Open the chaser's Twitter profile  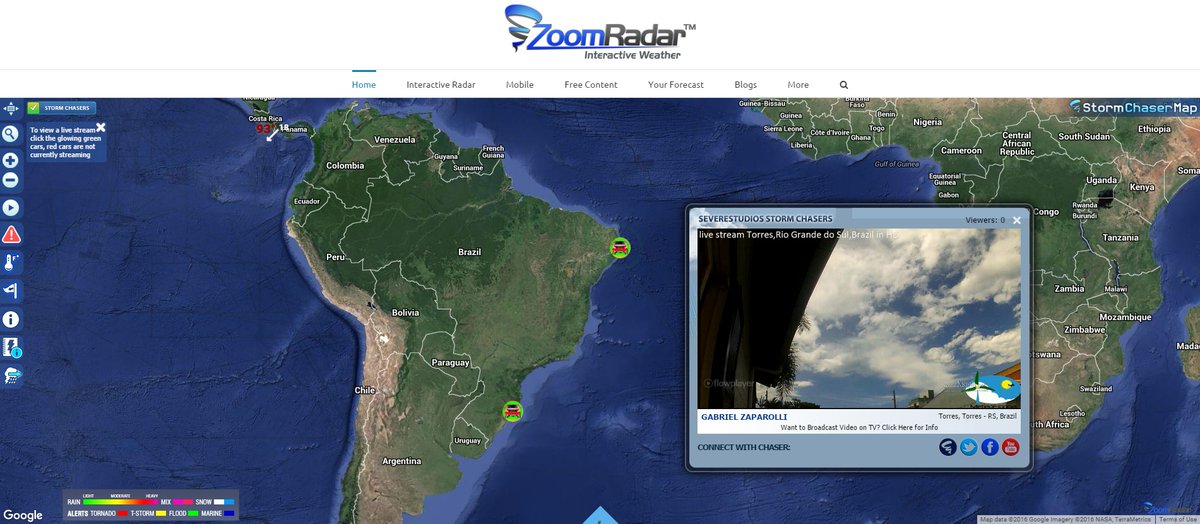point(969,447)
